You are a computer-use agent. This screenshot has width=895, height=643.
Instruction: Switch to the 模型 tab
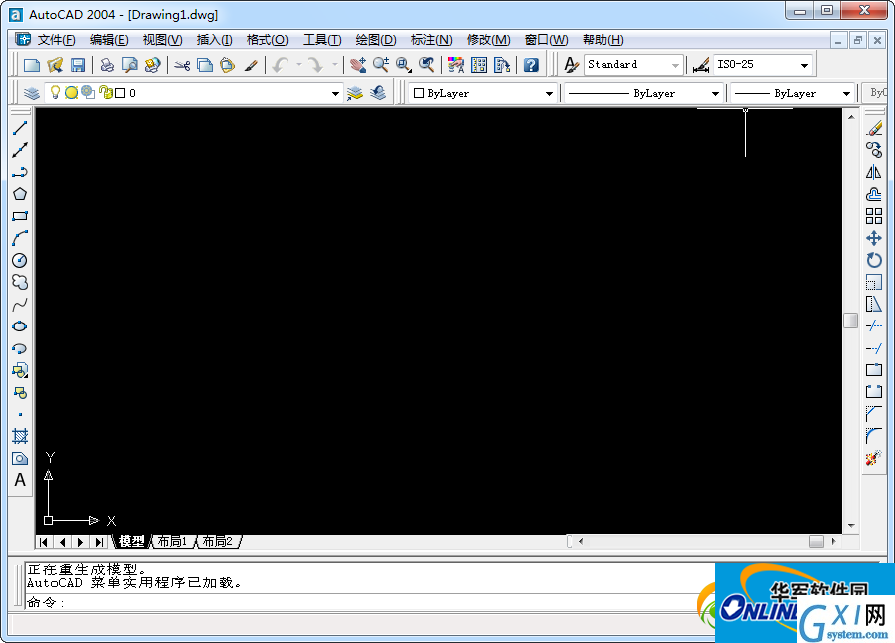132,541
